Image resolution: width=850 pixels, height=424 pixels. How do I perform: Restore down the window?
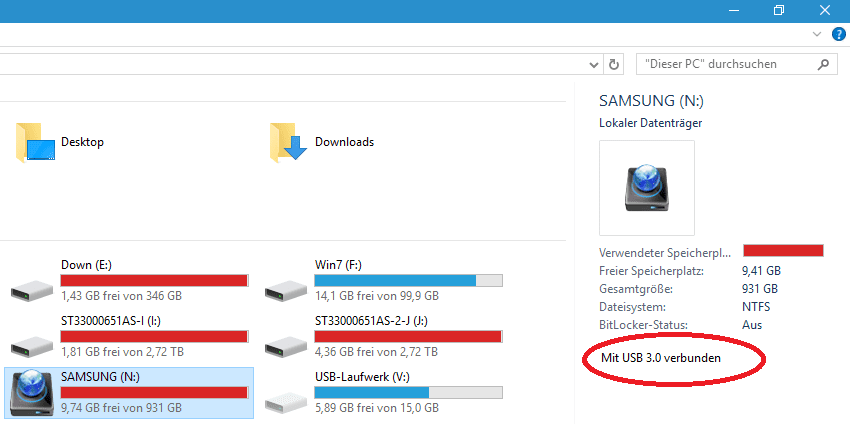(780, 10)
